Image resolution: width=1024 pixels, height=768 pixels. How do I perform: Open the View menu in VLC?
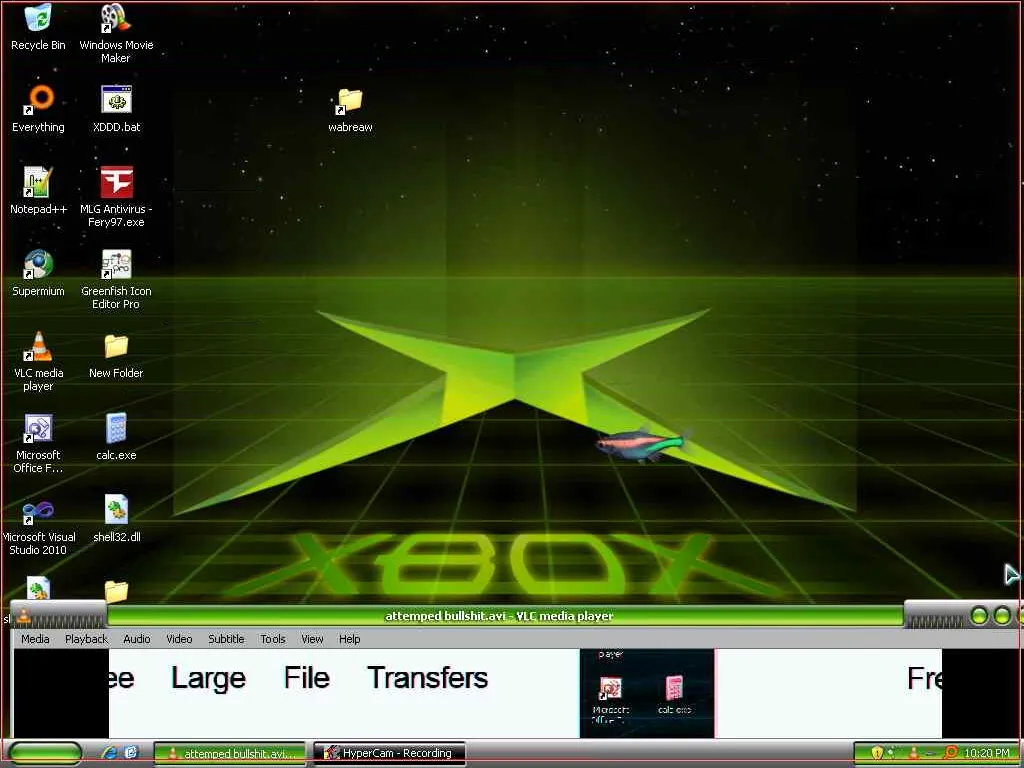312,639
